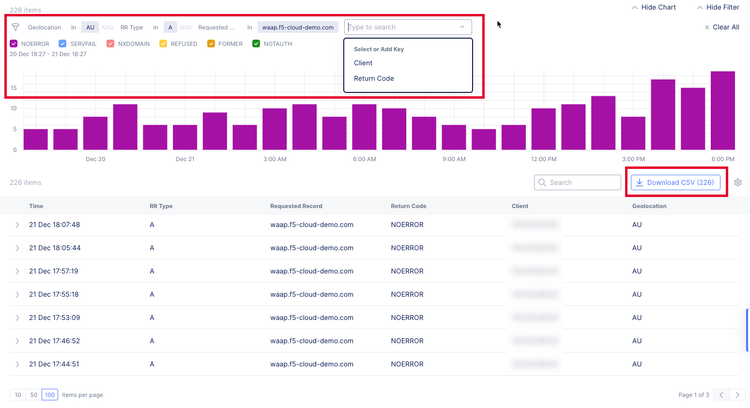
Task: Go to next page arrow
Action: [x=736, y=395]
